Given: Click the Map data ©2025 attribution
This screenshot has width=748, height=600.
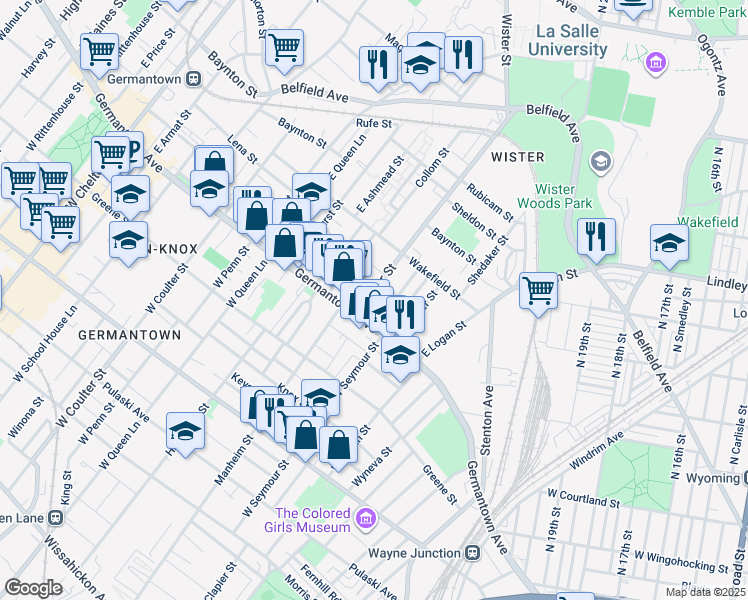Looking at the screenshot, I should (x=706, y=593).
